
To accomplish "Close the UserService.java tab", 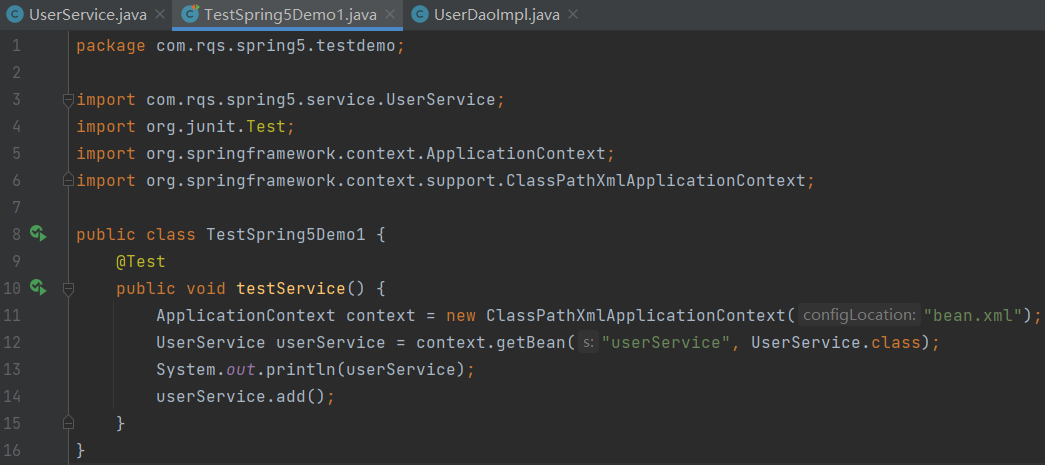I will (x=160, y=15).
